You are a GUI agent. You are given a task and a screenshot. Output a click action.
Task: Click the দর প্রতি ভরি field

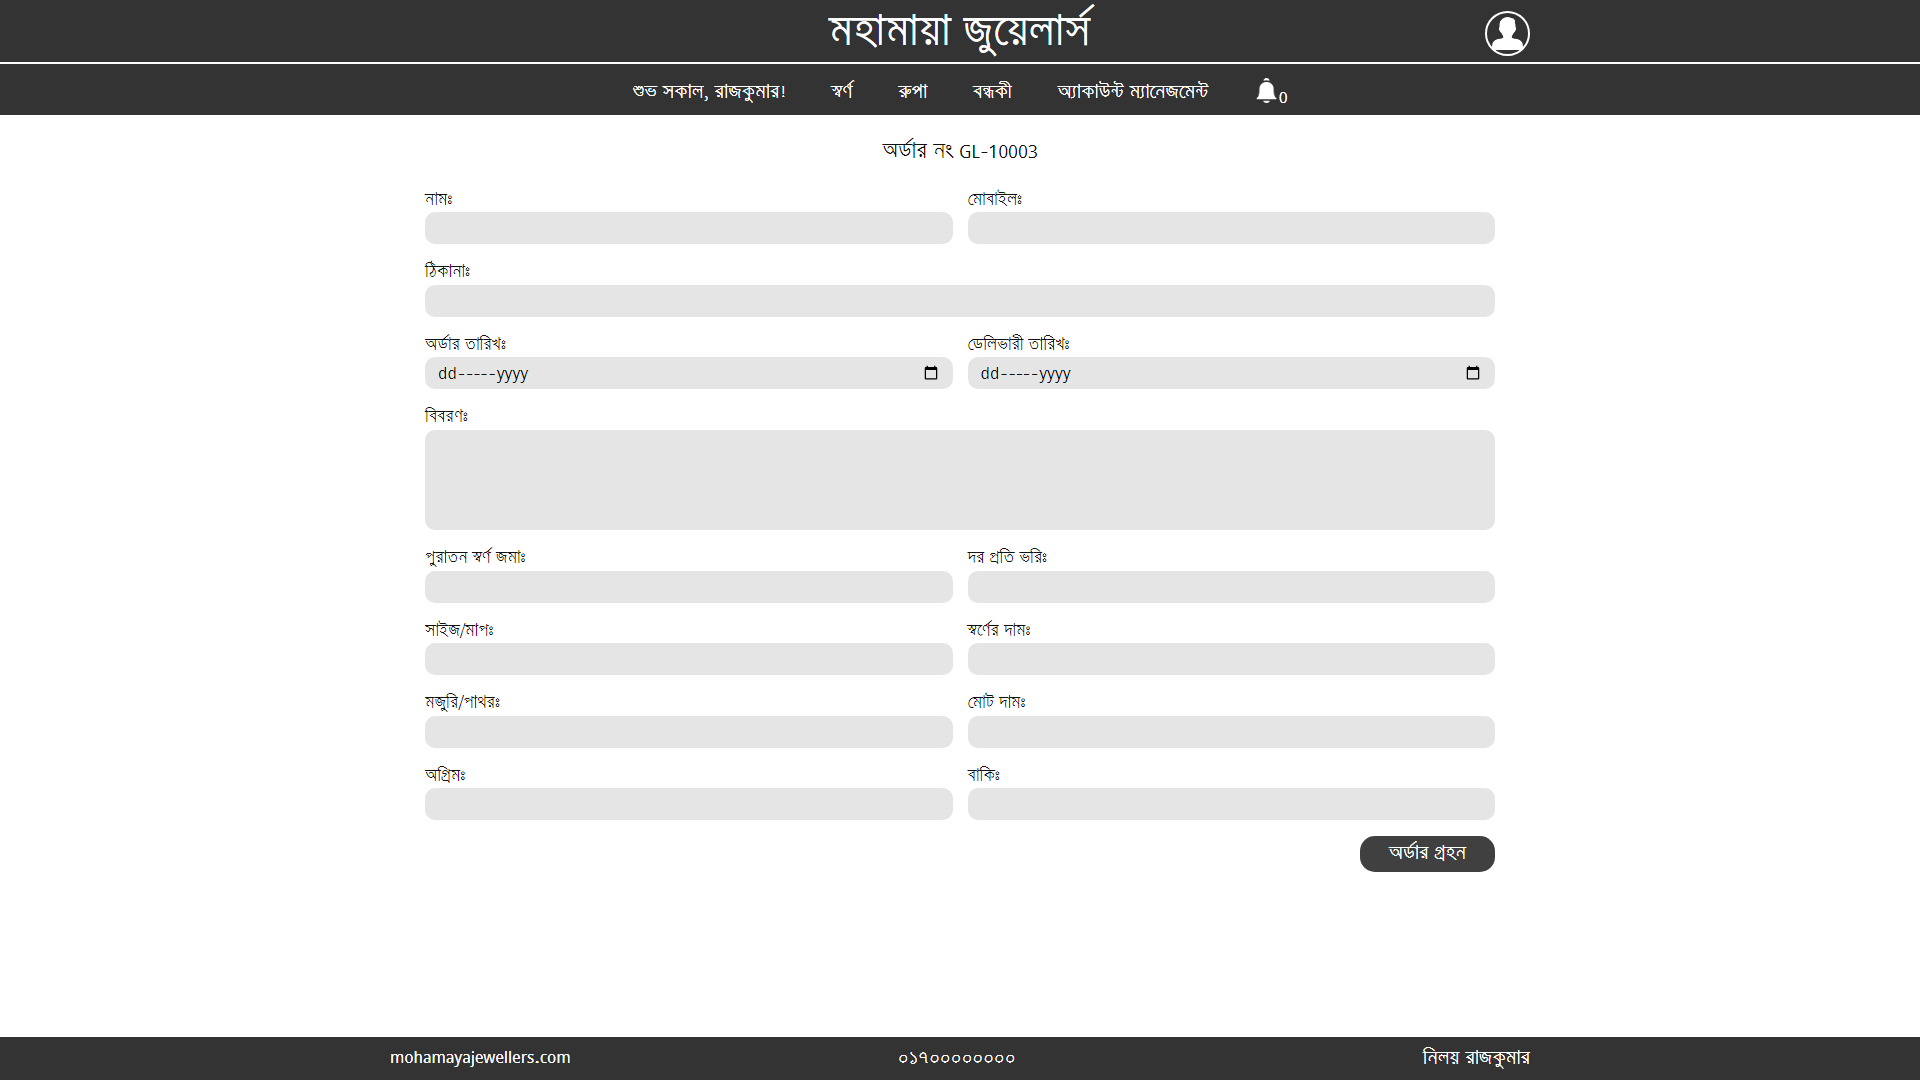1230,587
